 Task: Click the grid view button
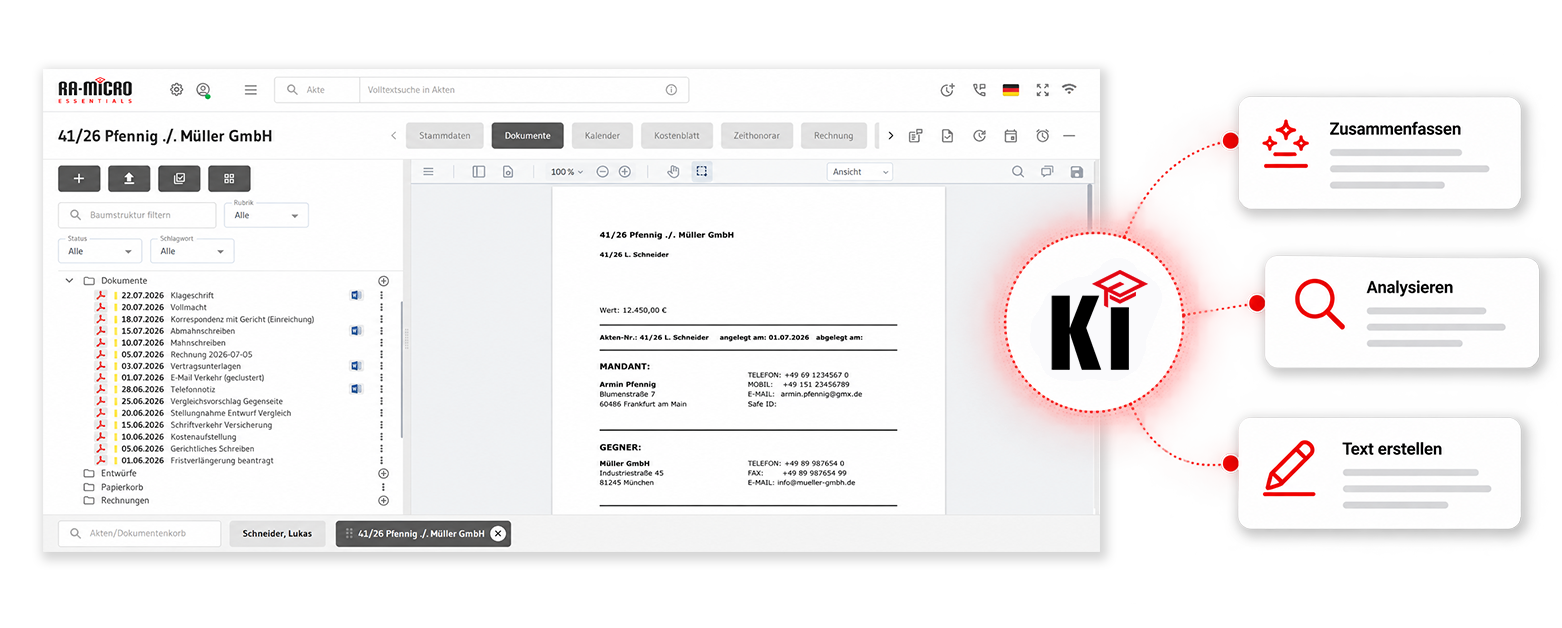229,179
